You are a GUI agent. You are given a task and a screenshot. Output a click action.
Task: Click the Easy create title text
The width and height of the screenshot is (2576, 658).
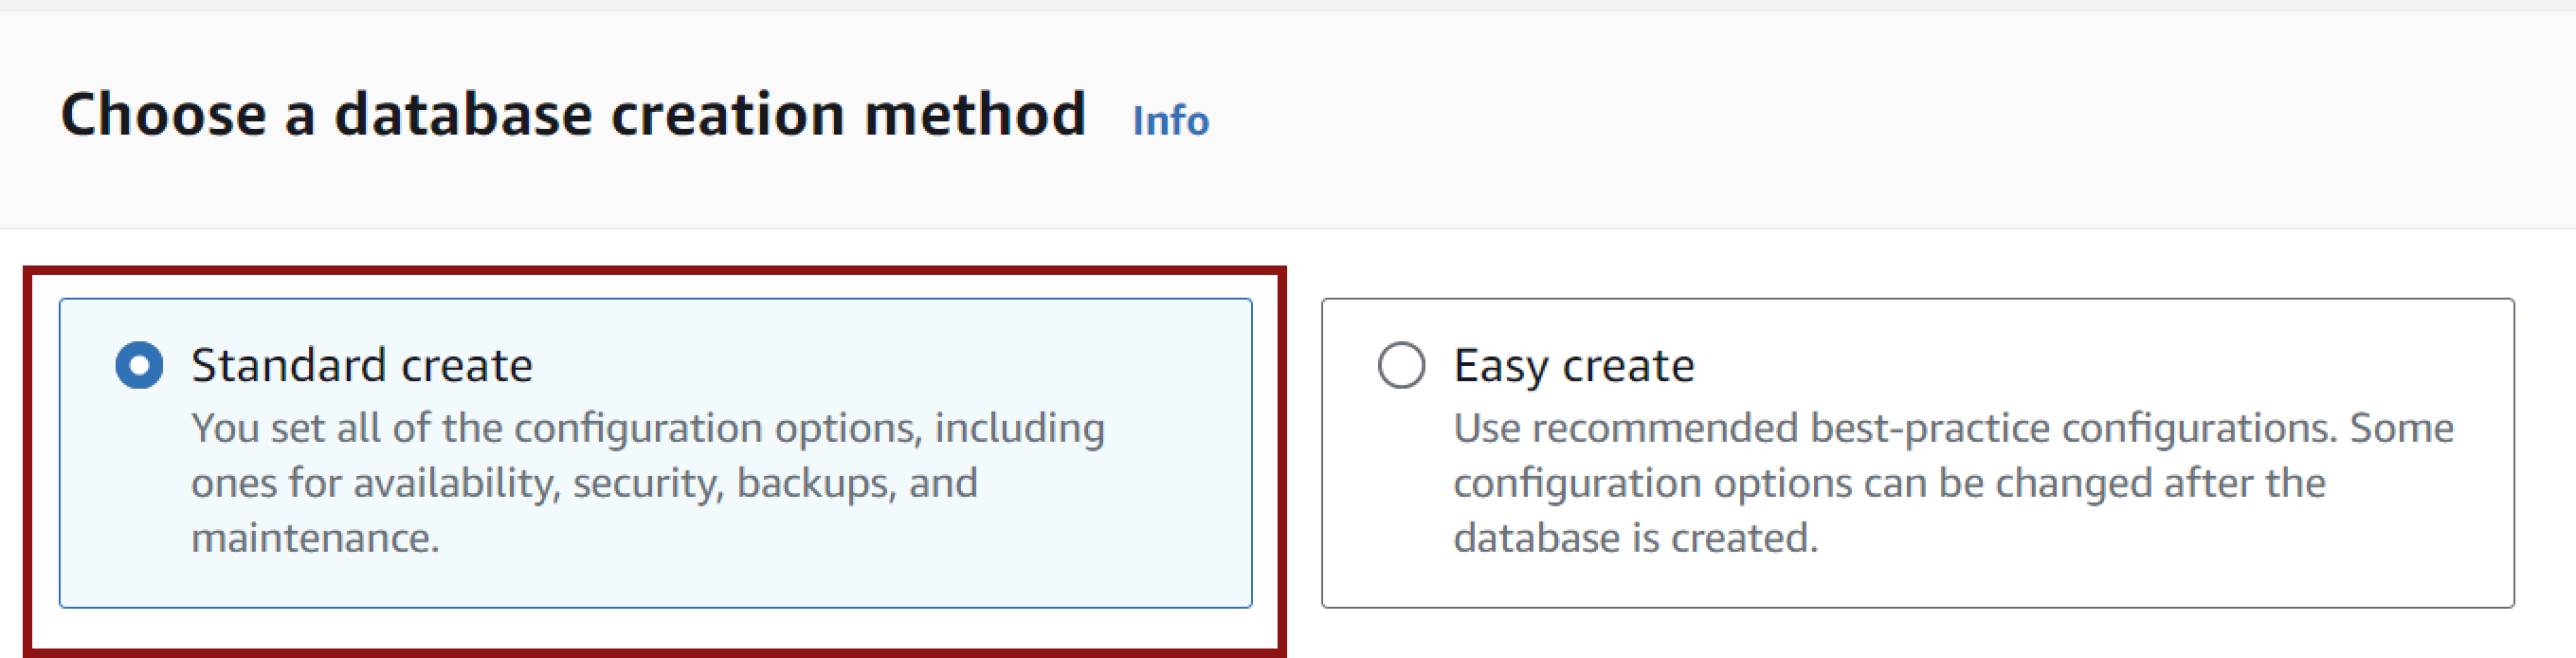click(x=1574, y=365)
